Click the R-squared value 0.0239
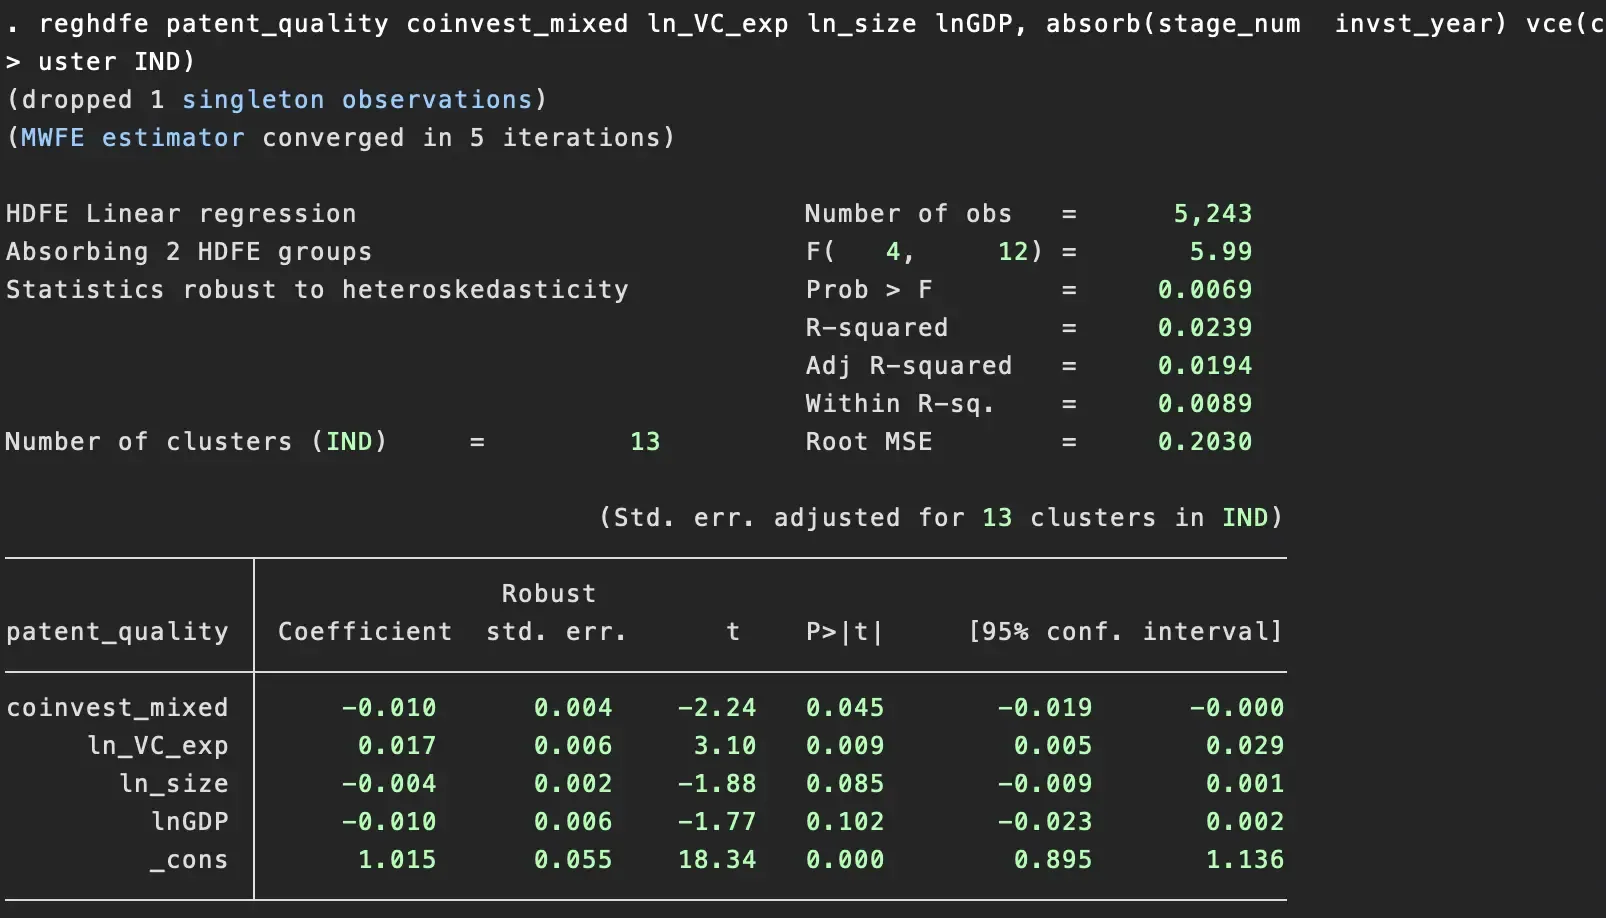Image resolution: width=1606 pixels, height=918 pixels. (x=1204, y=328)
